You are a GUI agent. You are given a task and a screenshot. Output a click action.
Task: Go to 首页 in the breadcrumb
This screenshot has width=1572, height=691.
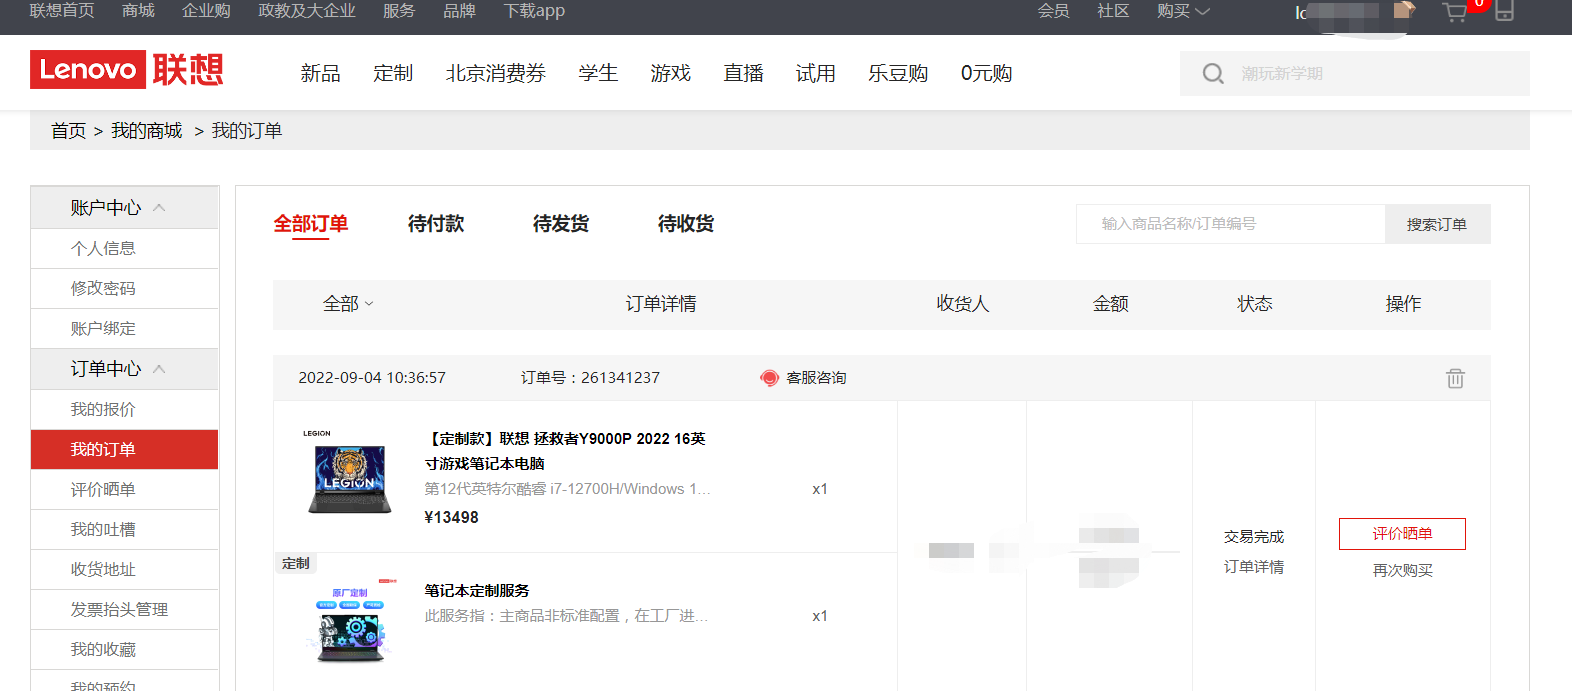point(68,131)
